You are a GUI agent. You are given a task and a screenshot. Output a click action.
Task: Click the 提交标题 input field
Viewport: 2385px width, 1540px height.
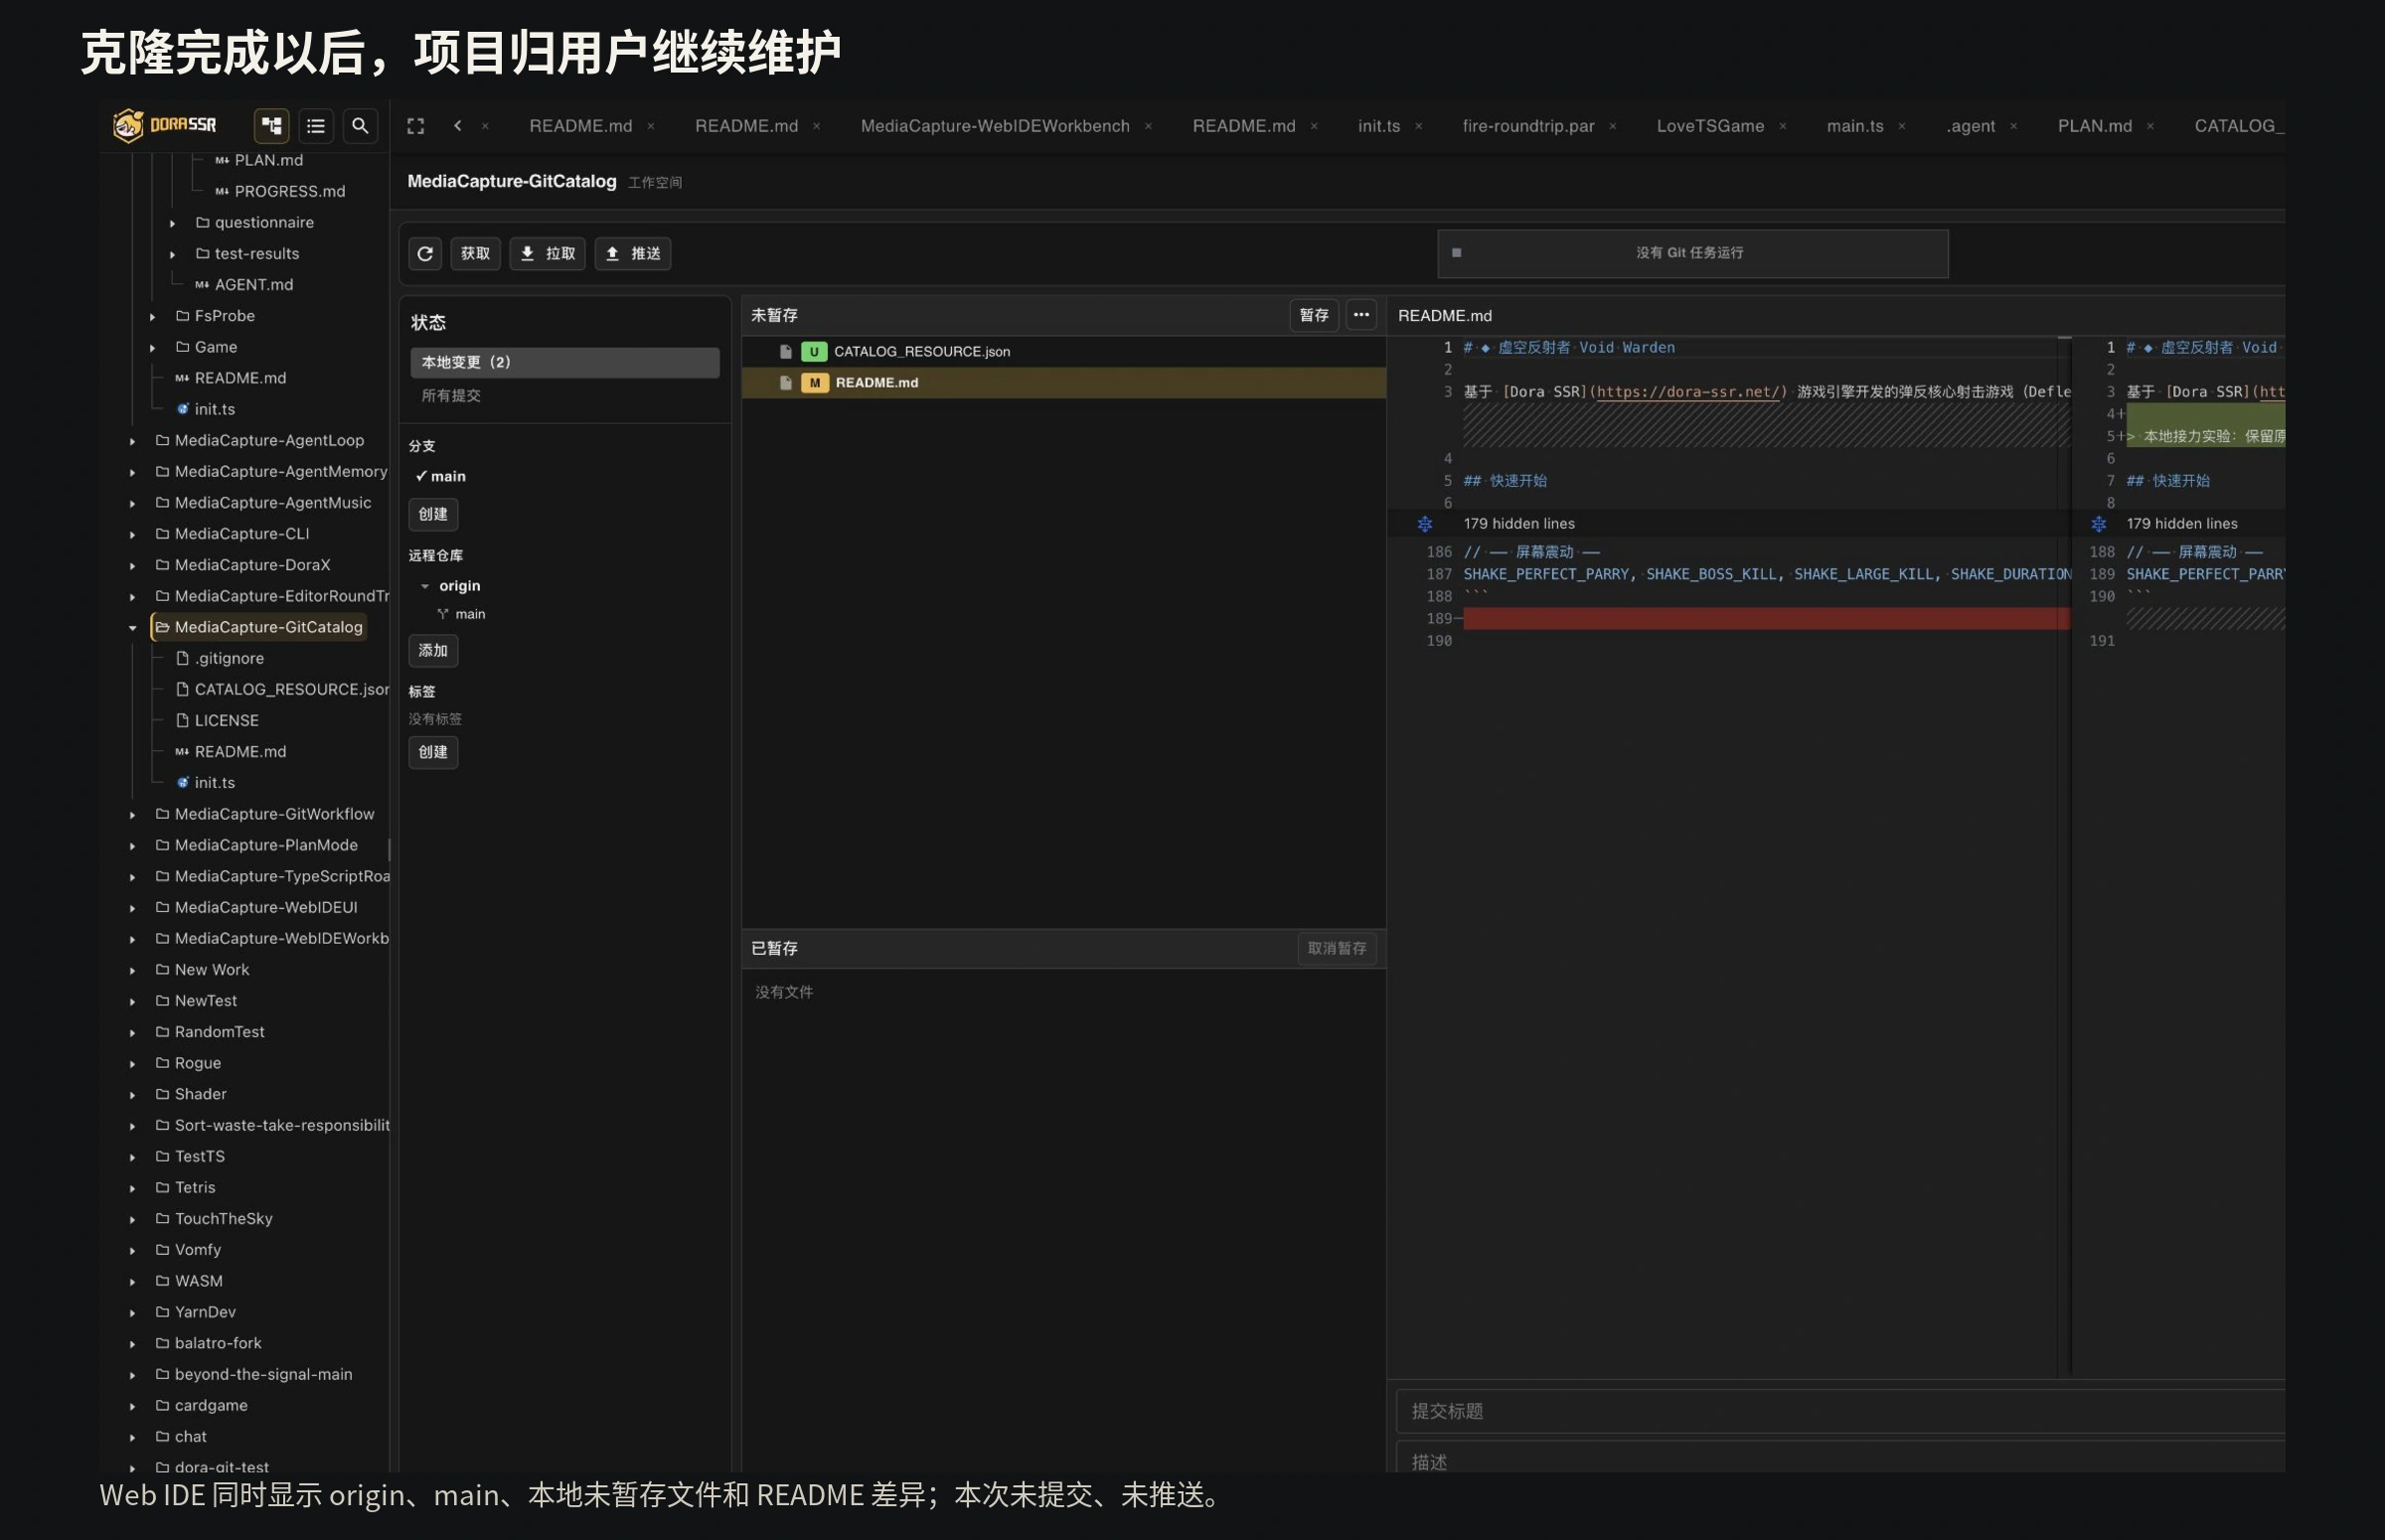pos(1840,1411)
